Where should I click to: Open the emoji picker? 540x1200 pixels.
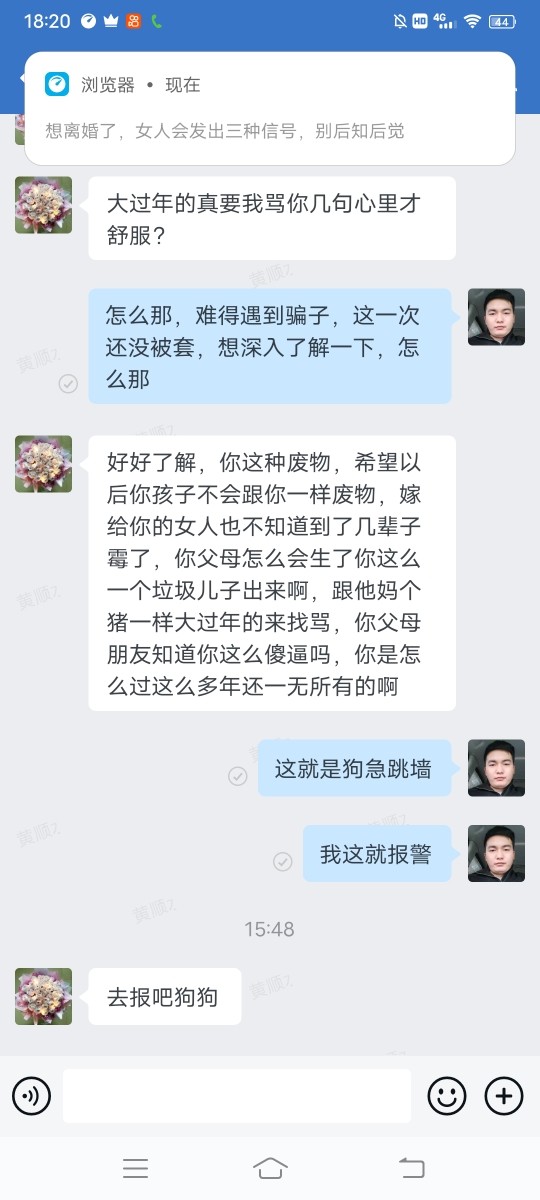click(x=447, y=1096)
